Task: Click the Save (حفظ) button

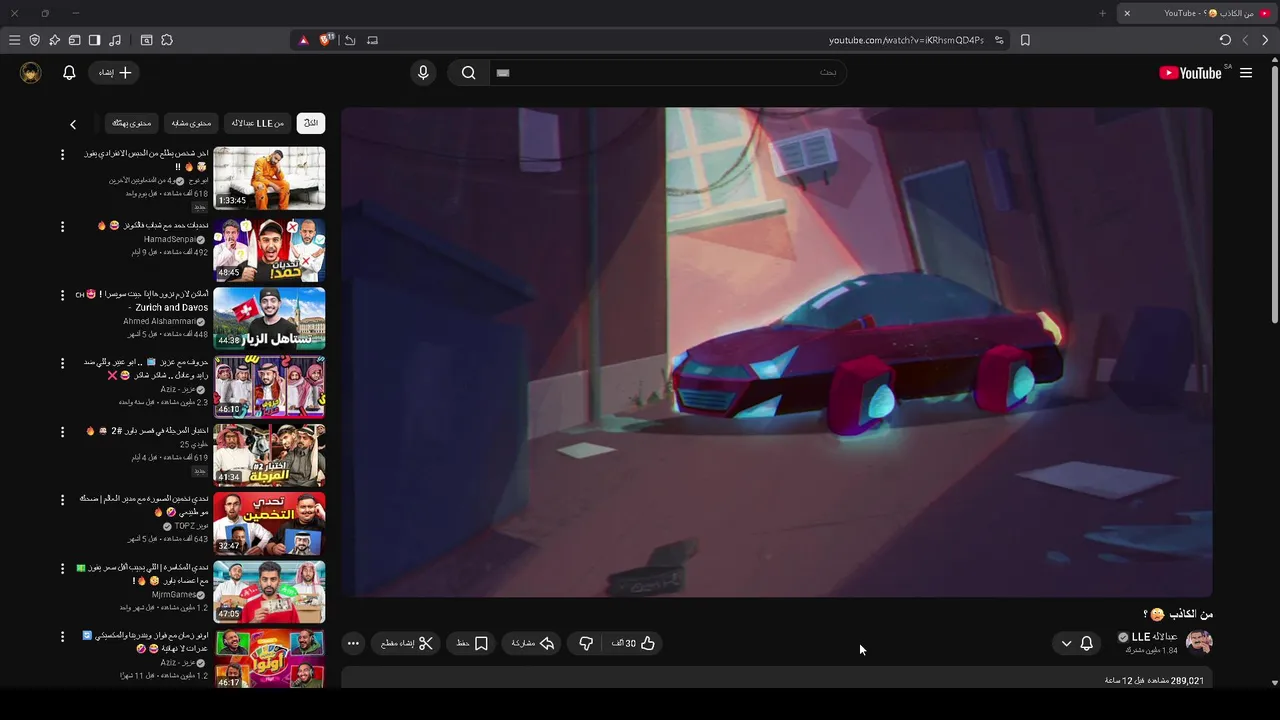Action: pyautogui.click(x=472, y=643)
